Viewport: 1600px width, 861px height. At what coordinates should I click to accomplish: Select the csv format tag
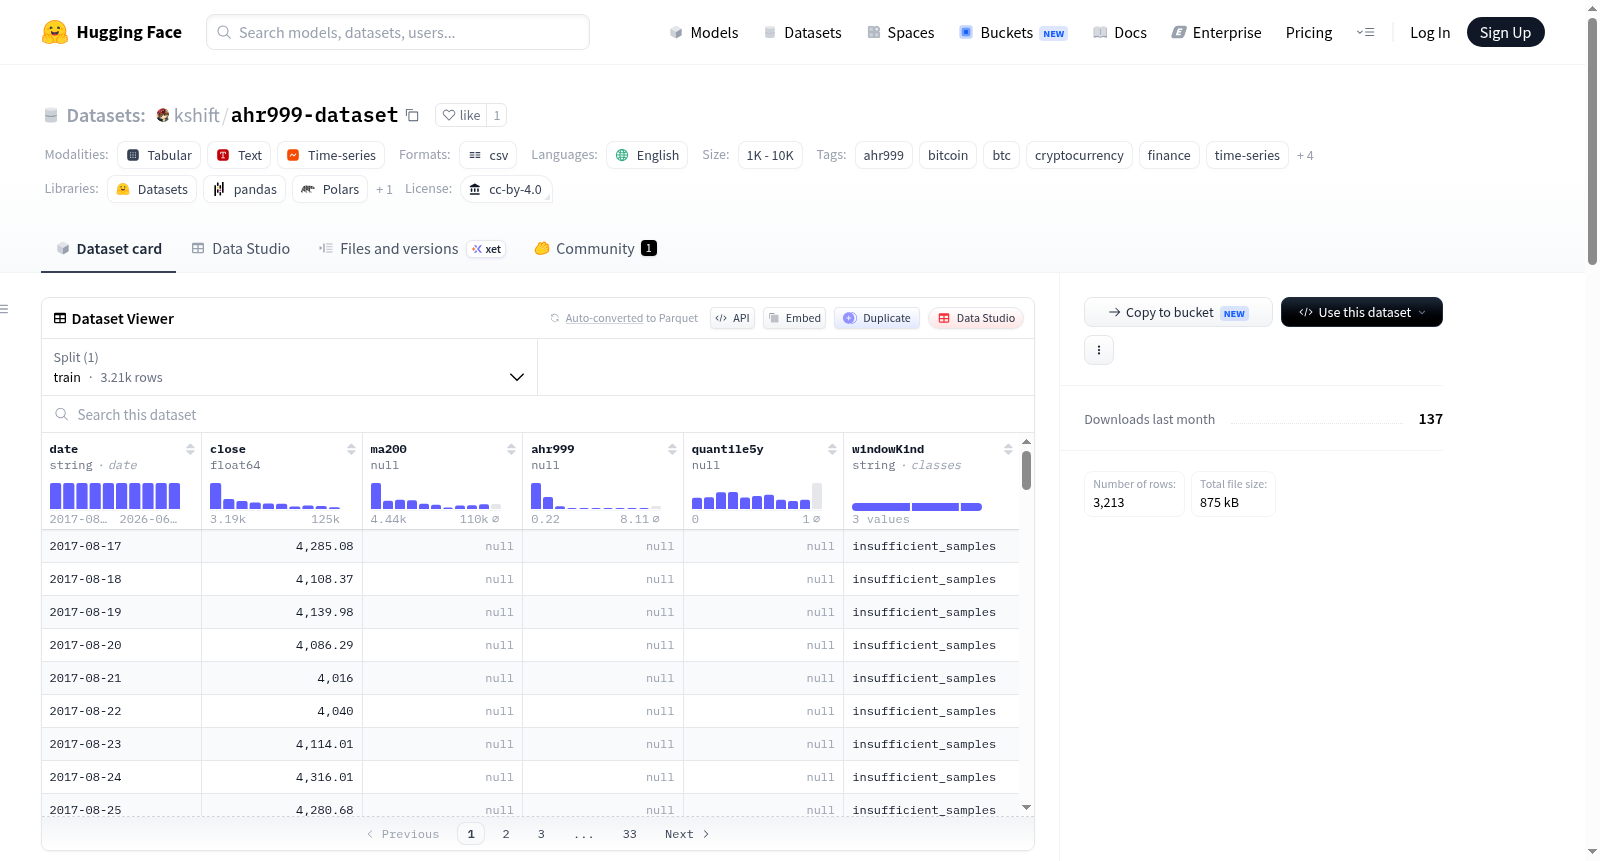(x=488, y=155)
